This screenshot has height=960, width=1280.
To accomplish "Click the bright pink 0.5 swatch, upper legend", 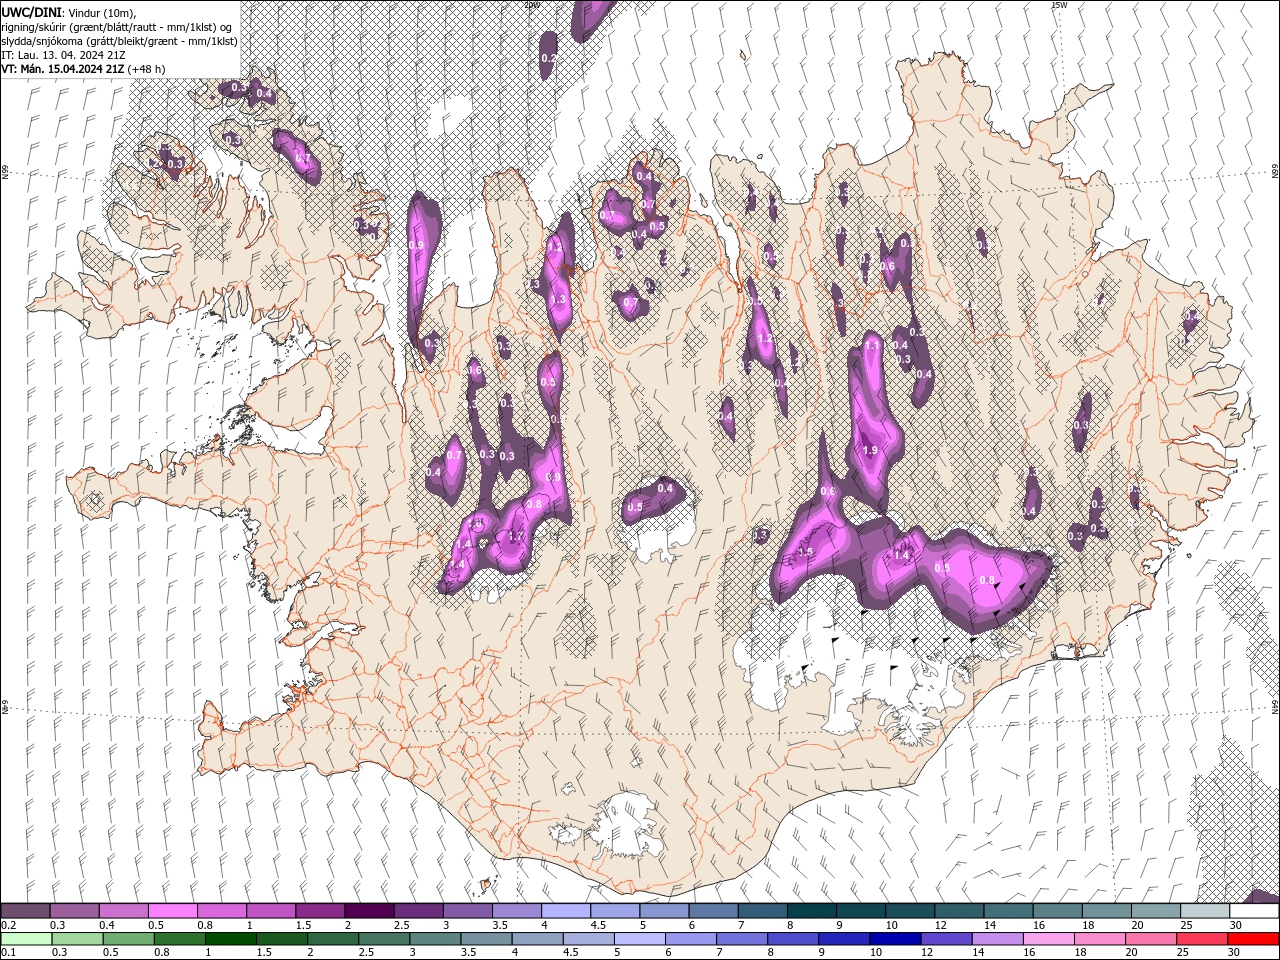I will click(x=172, y=911).
